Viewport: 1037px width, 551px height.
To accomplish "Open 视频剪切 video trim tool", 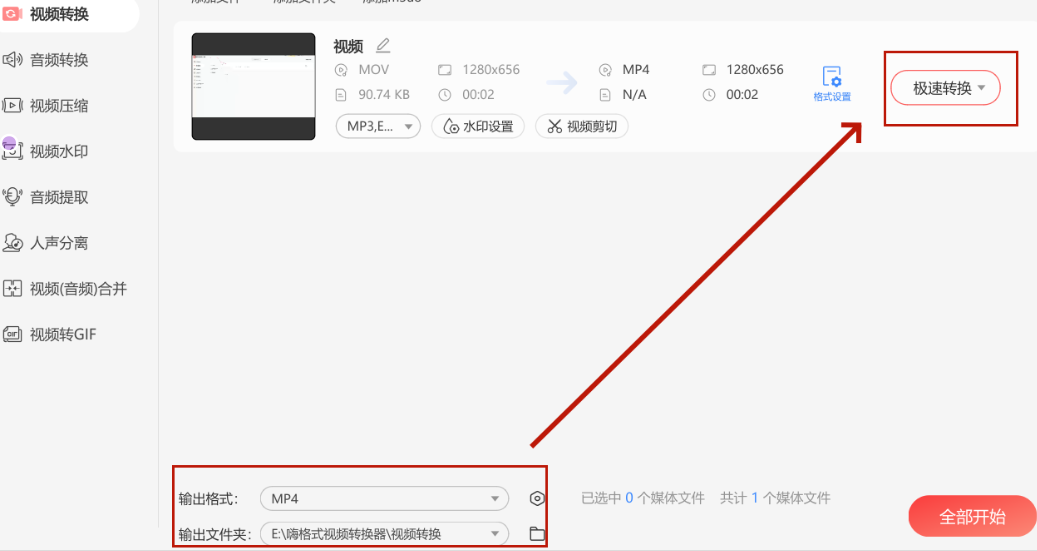I will 582,126.
